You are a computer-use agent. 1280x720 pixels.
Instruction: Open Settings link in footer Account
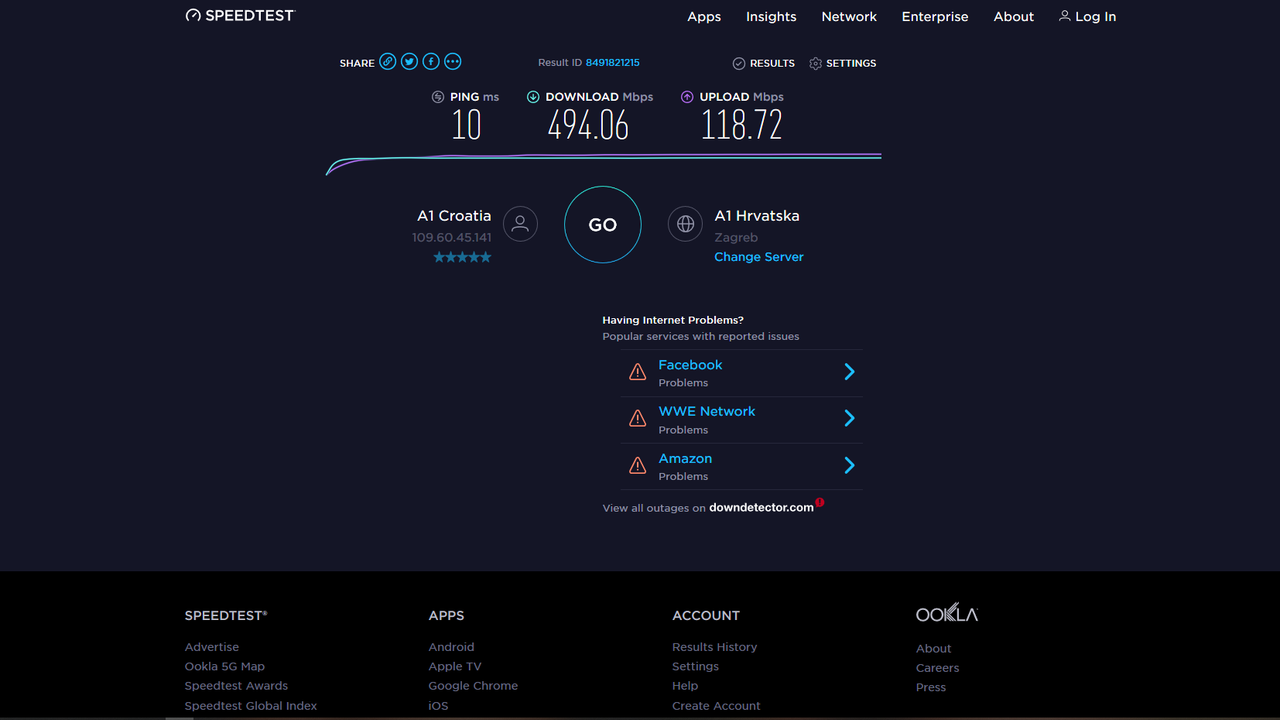click(x=696, y=666)
